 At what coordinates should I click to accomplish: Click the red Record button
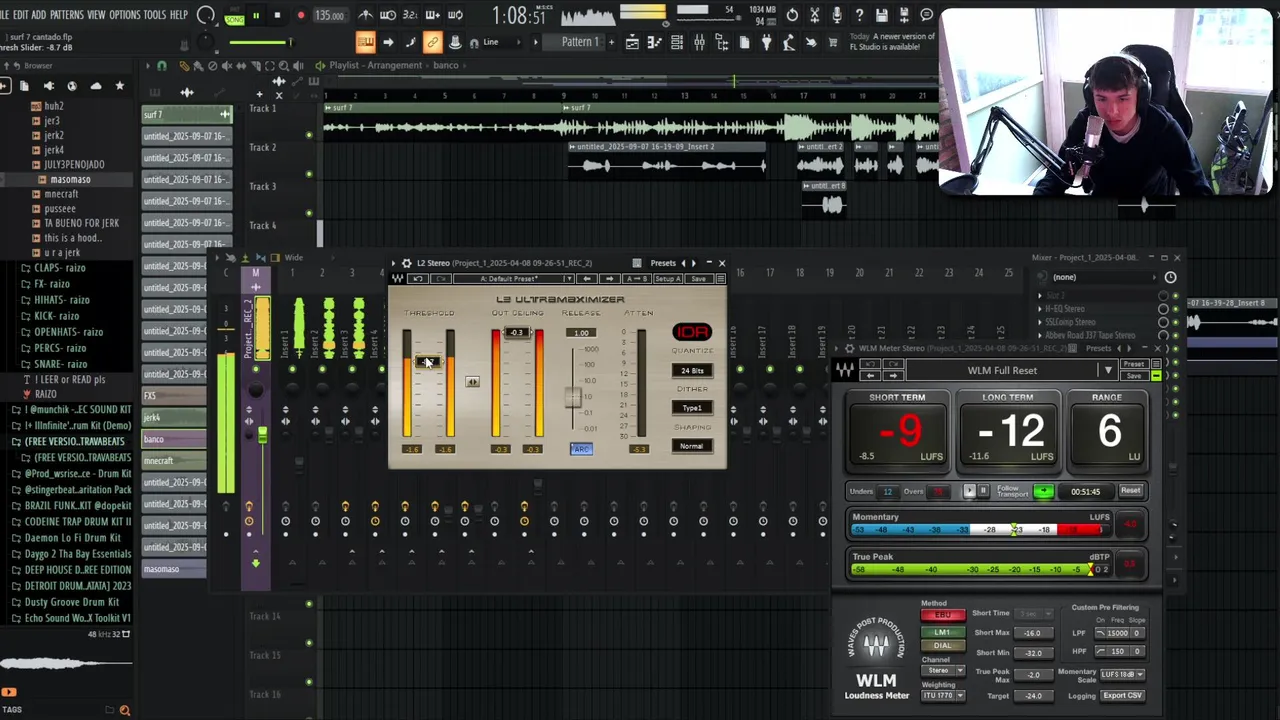300,15
